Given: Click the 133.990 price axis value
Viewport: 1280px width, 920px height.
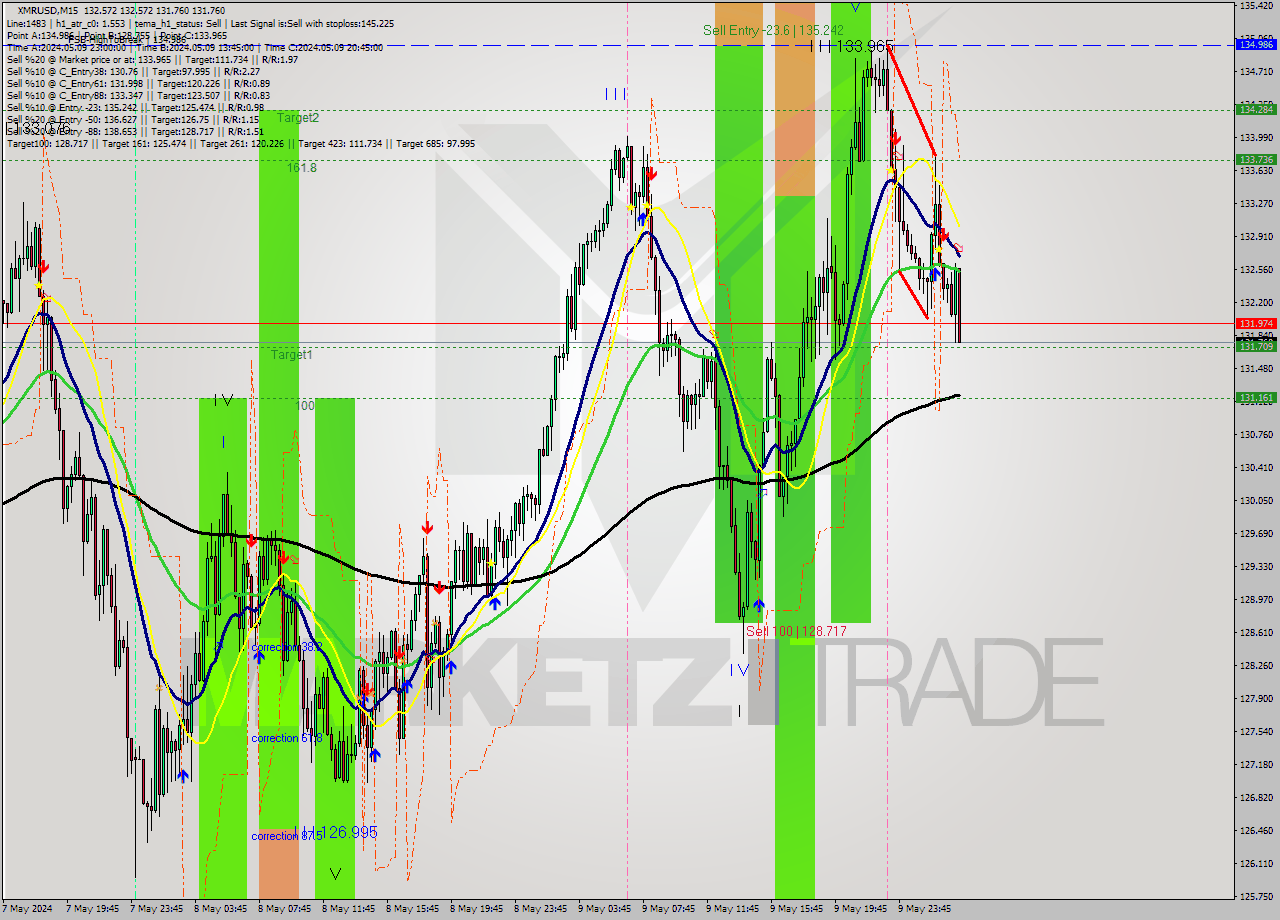Looking at the screenshot, I should tap(1256, 138).
